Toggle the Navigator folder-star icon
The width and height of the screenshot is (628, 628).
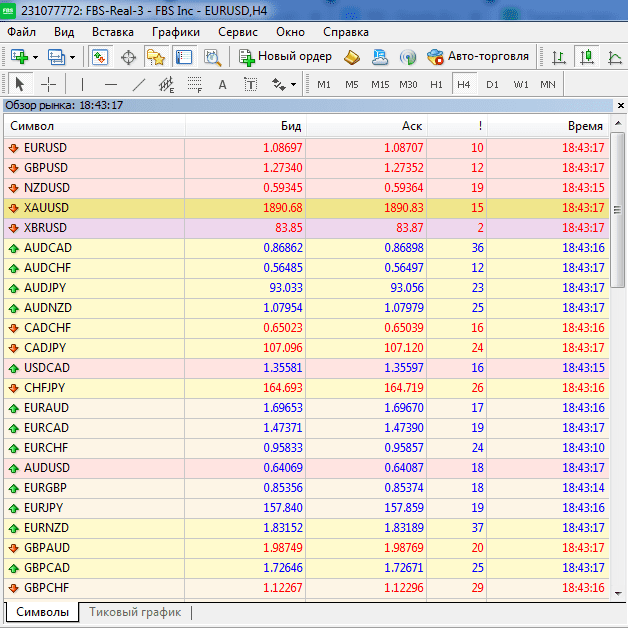(x=156, y=57)
